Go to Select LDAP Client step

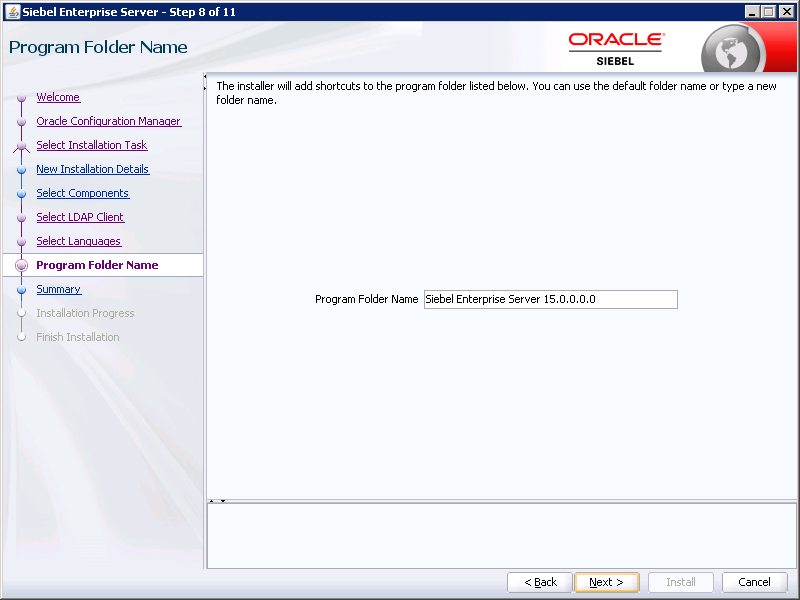coord(80,217)
